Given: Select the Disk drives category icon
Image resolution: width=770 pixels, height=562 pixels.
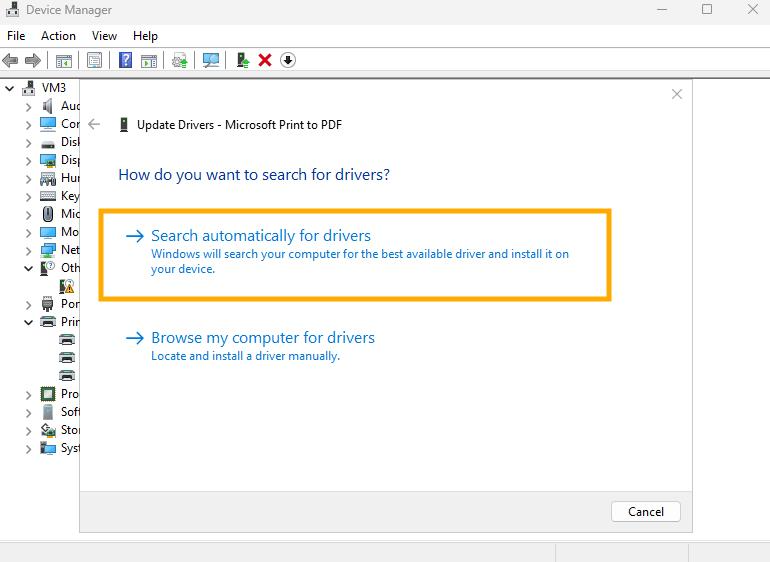Looking at the screenshot, I should 48,144.
